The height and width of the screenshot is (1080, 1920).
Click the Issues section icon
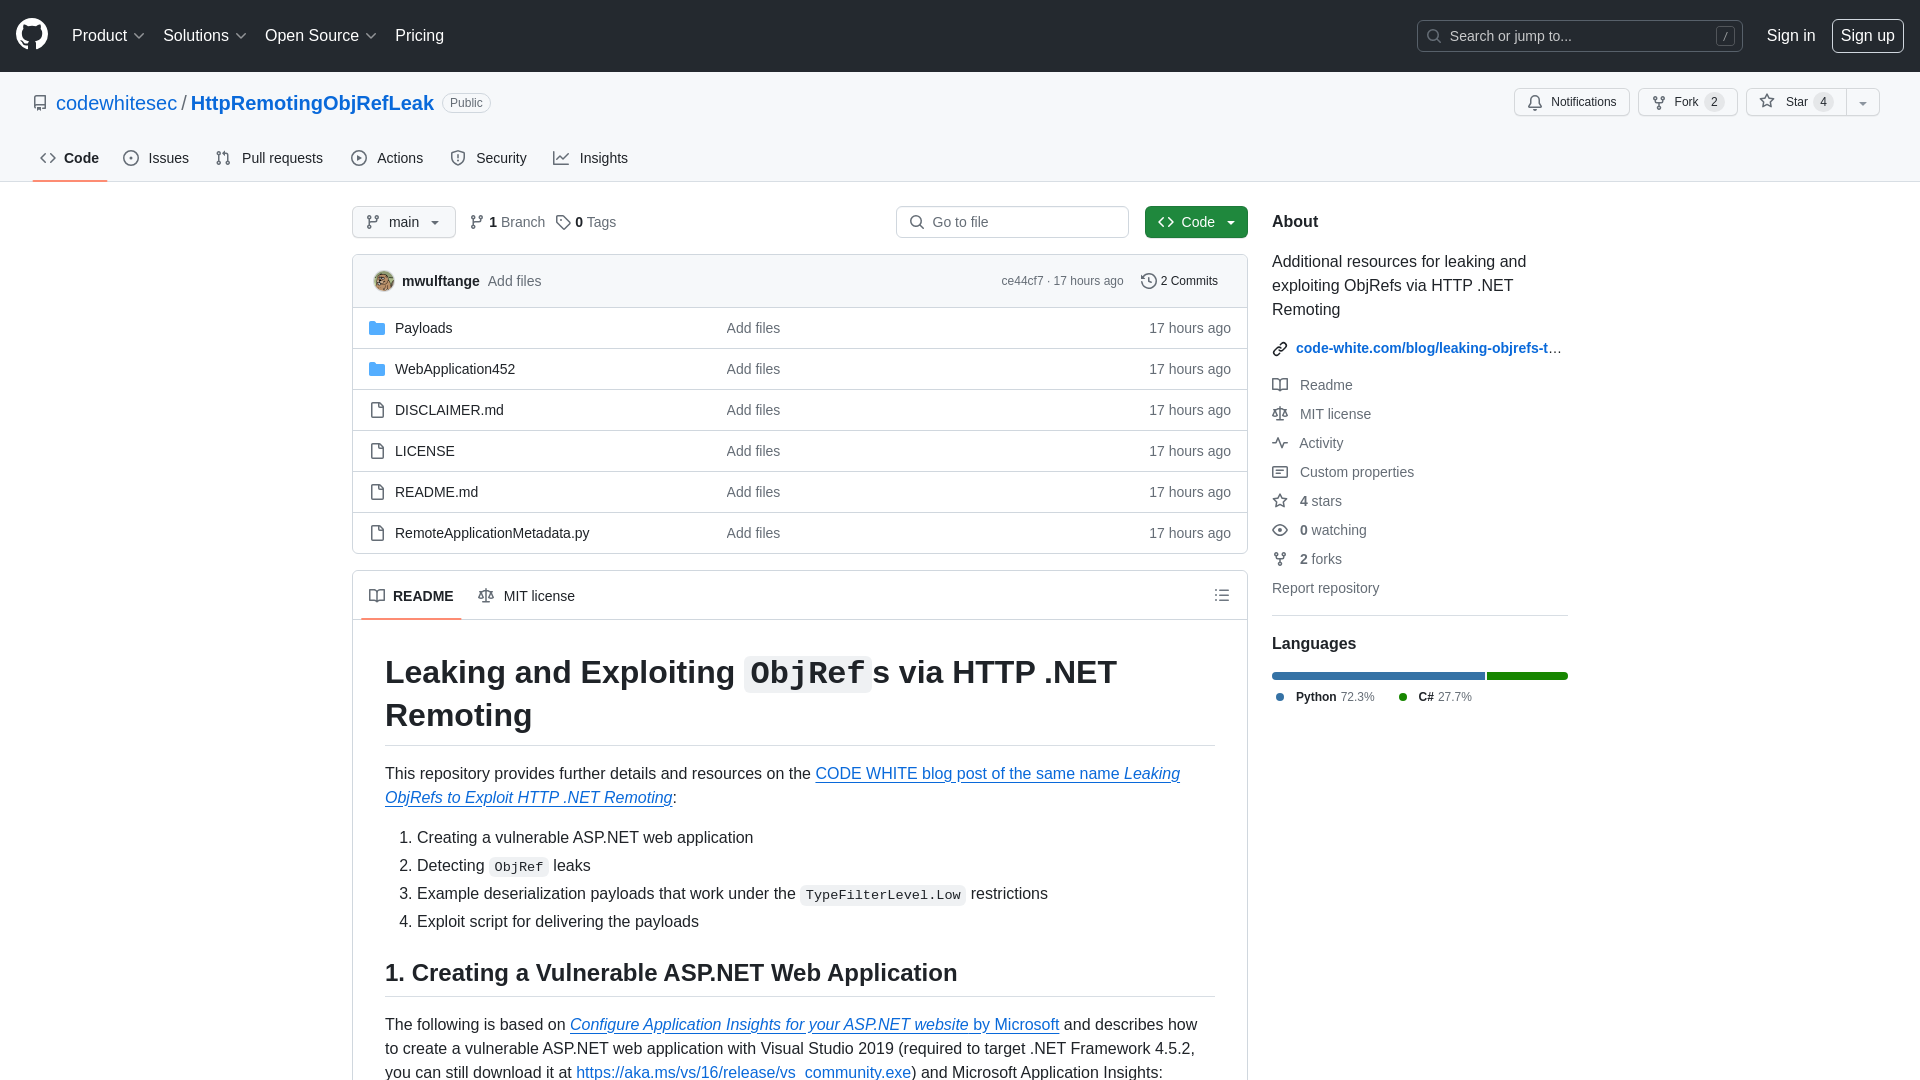[131, 157]
